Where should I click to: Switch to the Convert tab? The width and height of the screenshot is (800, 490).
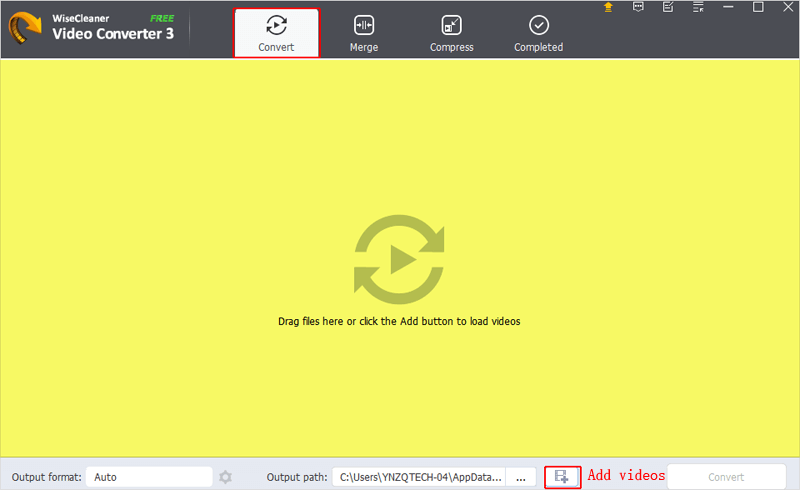(x=277, y=33)
